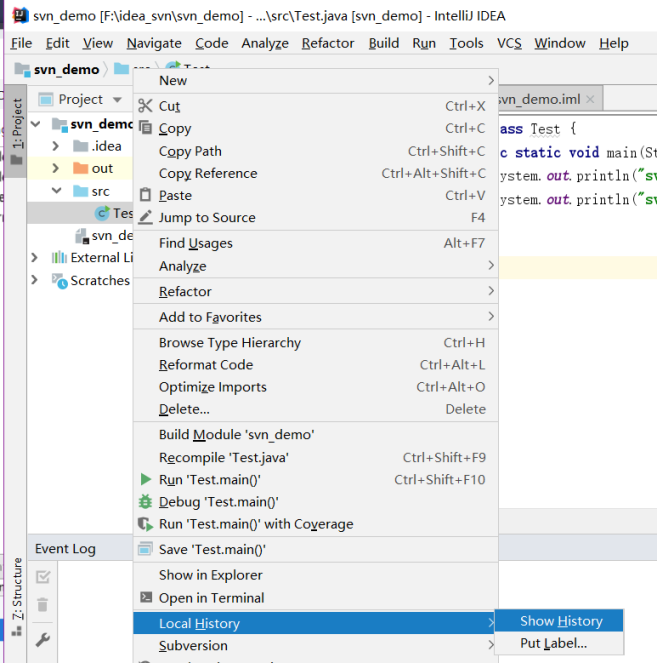Click the Event Log wrench settings icon
This screenshot has height=663, width=657.
43,640
